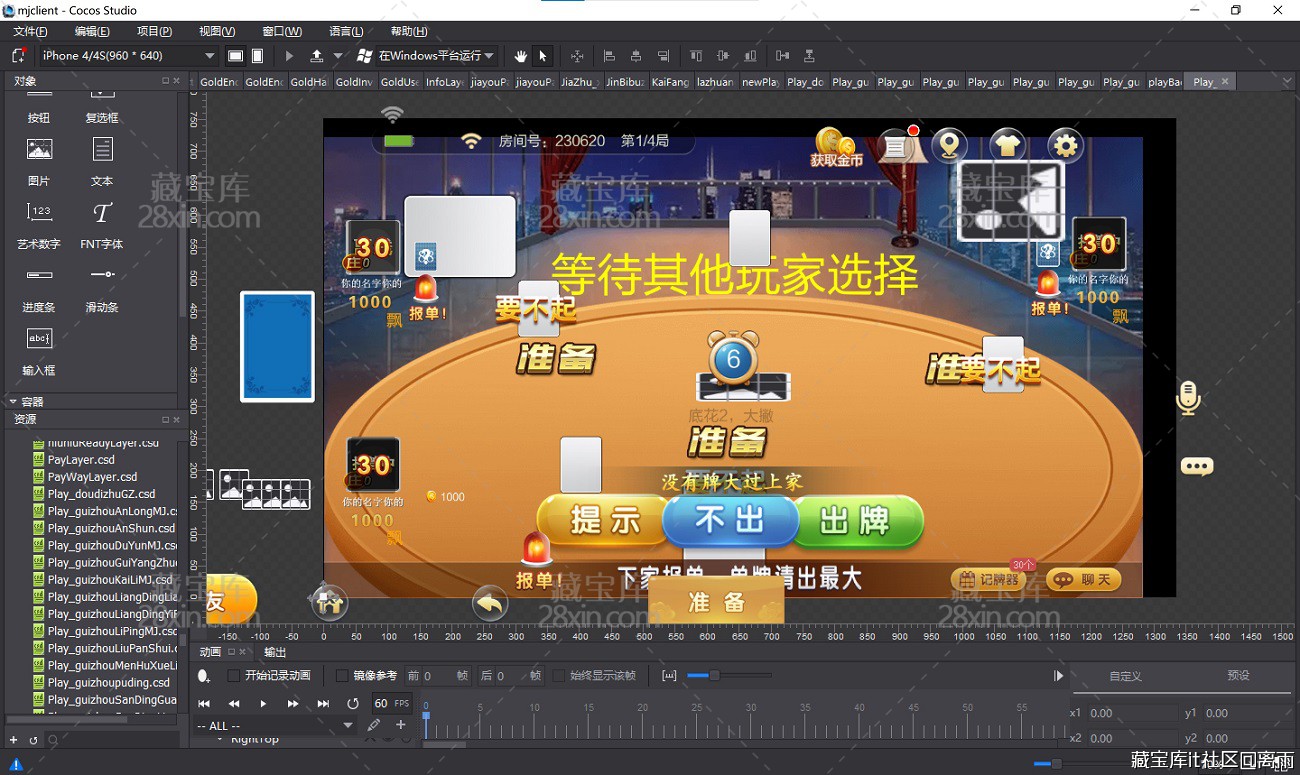Choose the 输入框 text field widget
Viewport: 1300px width, 775px height.
pos(39,339)
